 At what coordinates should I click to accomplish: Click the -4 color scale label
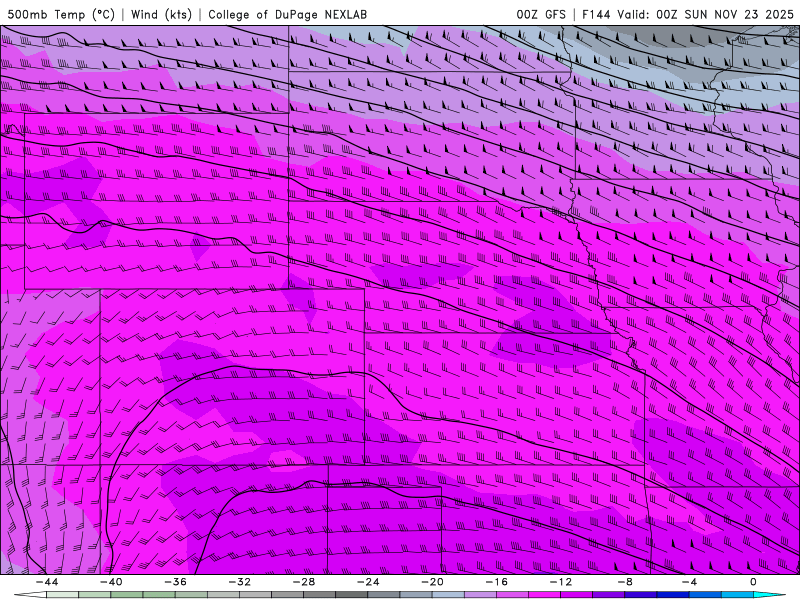[x=689, y=582]
